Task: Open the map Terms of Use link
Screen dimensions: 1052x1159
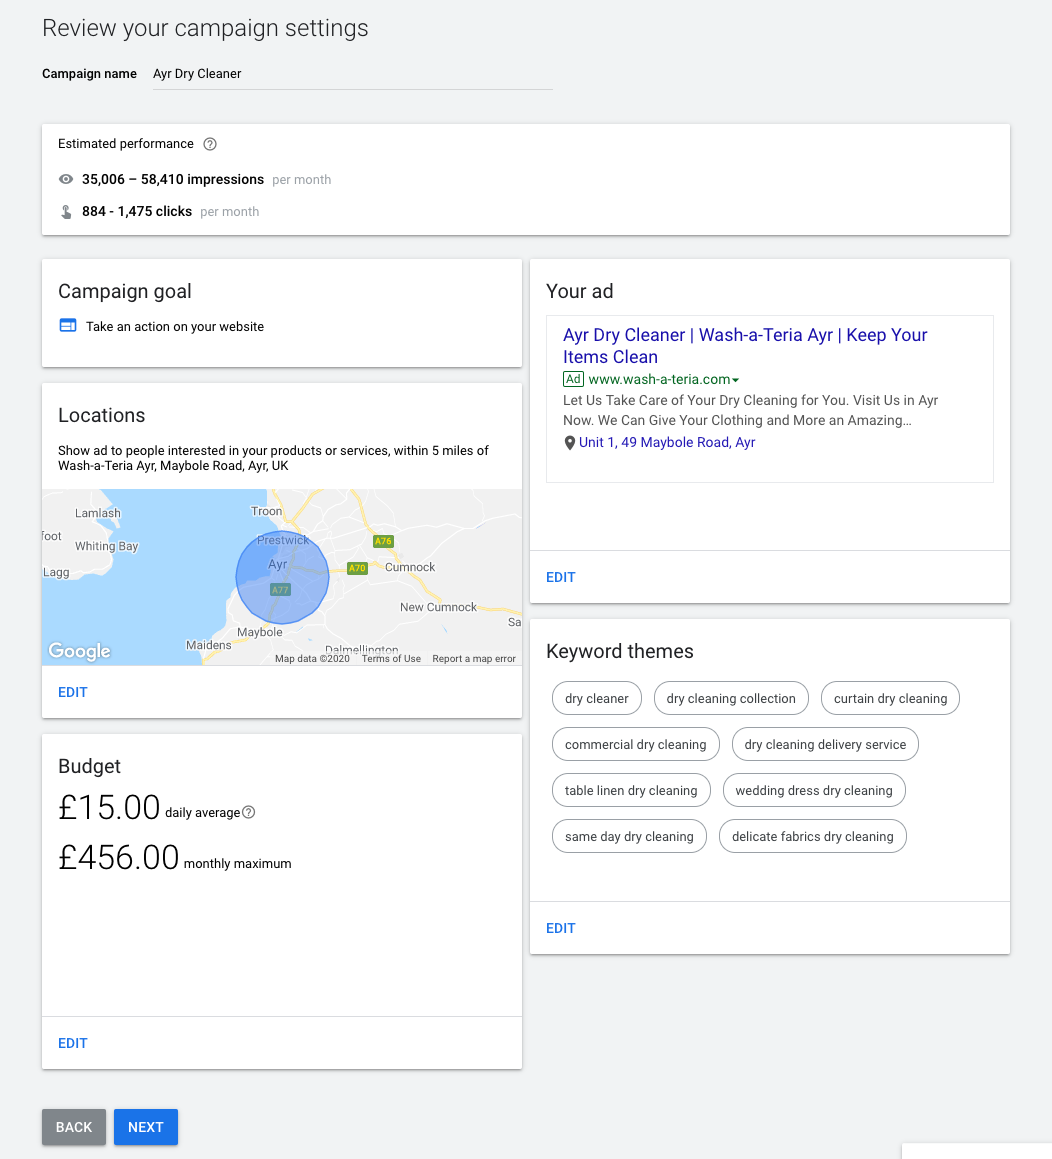Action: pyautogui.click(x=391, y=659)
